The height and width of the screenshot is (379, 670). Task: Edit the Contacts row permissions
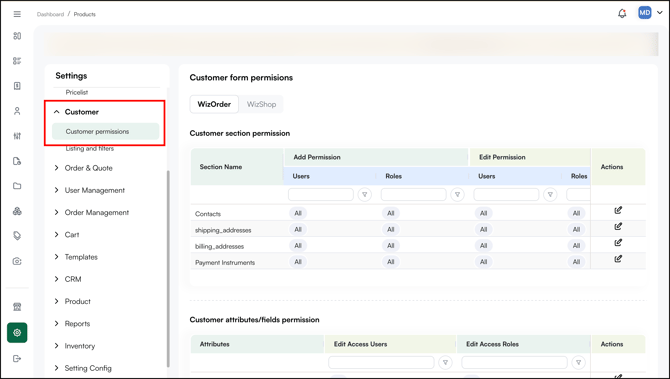618,210
